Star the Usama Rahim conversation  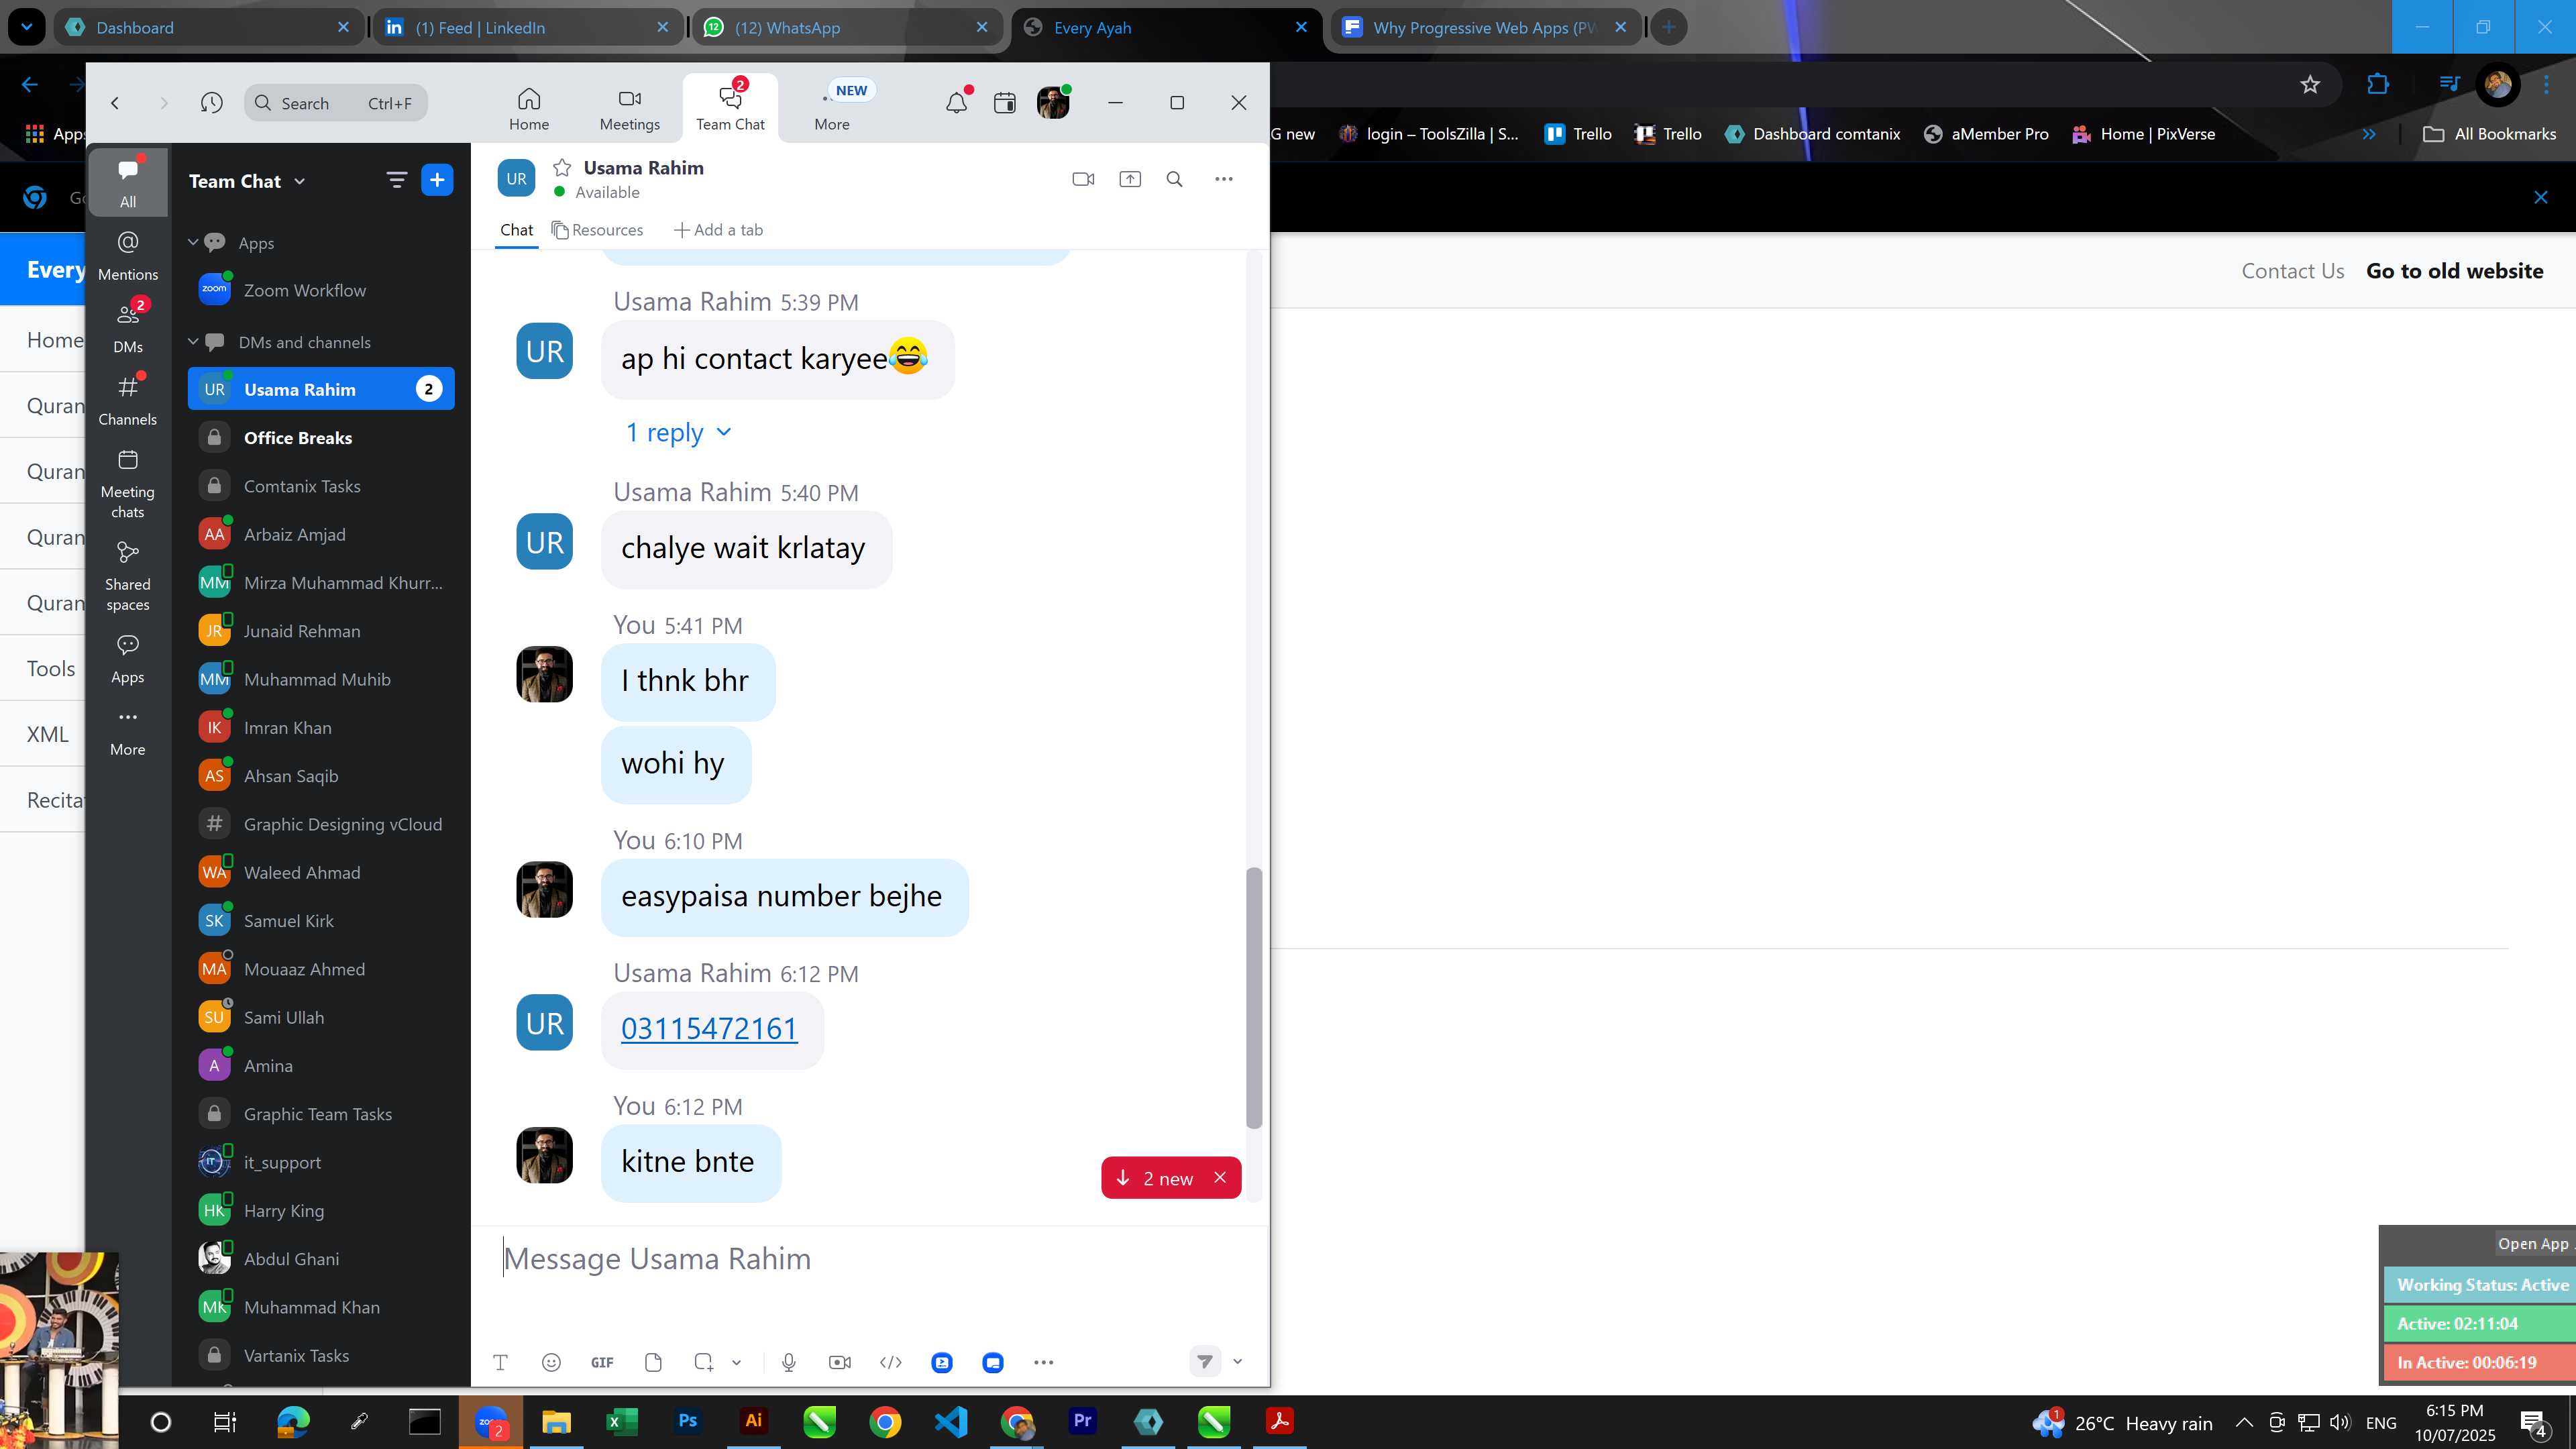point(562,167)
